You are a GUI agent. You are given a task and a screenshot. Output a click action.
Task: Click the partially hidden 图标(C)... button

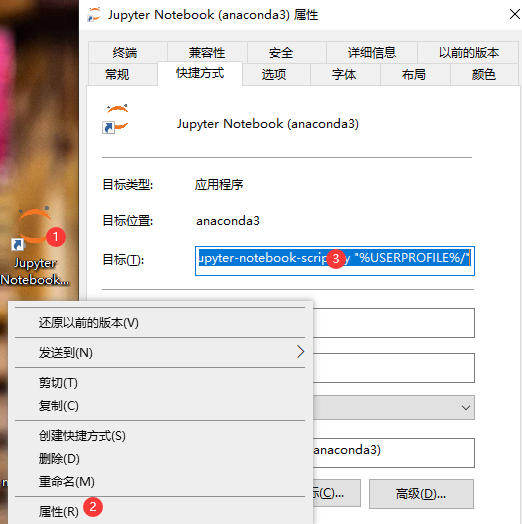pos(336,493)
